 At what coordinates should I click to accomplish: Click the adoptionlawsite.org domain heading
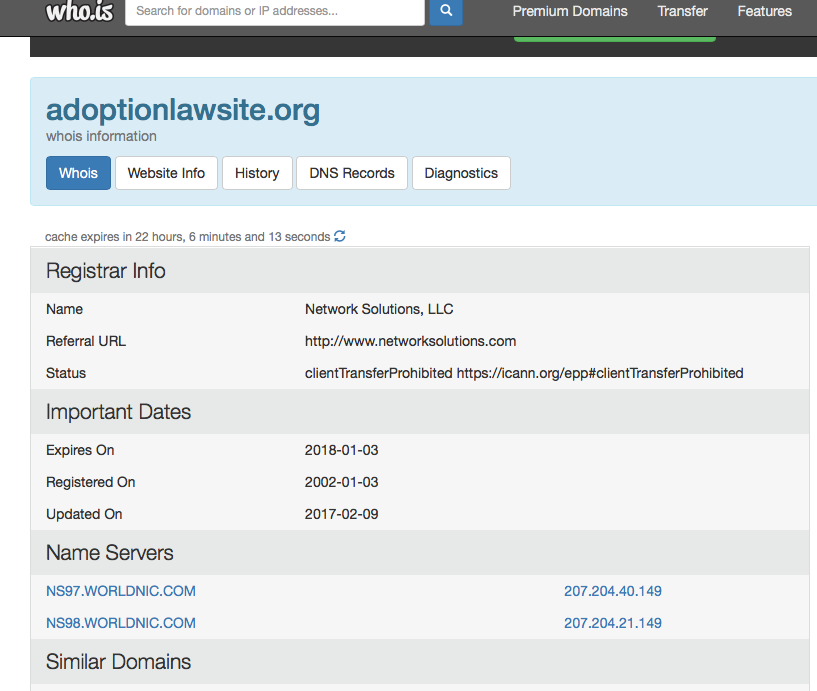183,109
